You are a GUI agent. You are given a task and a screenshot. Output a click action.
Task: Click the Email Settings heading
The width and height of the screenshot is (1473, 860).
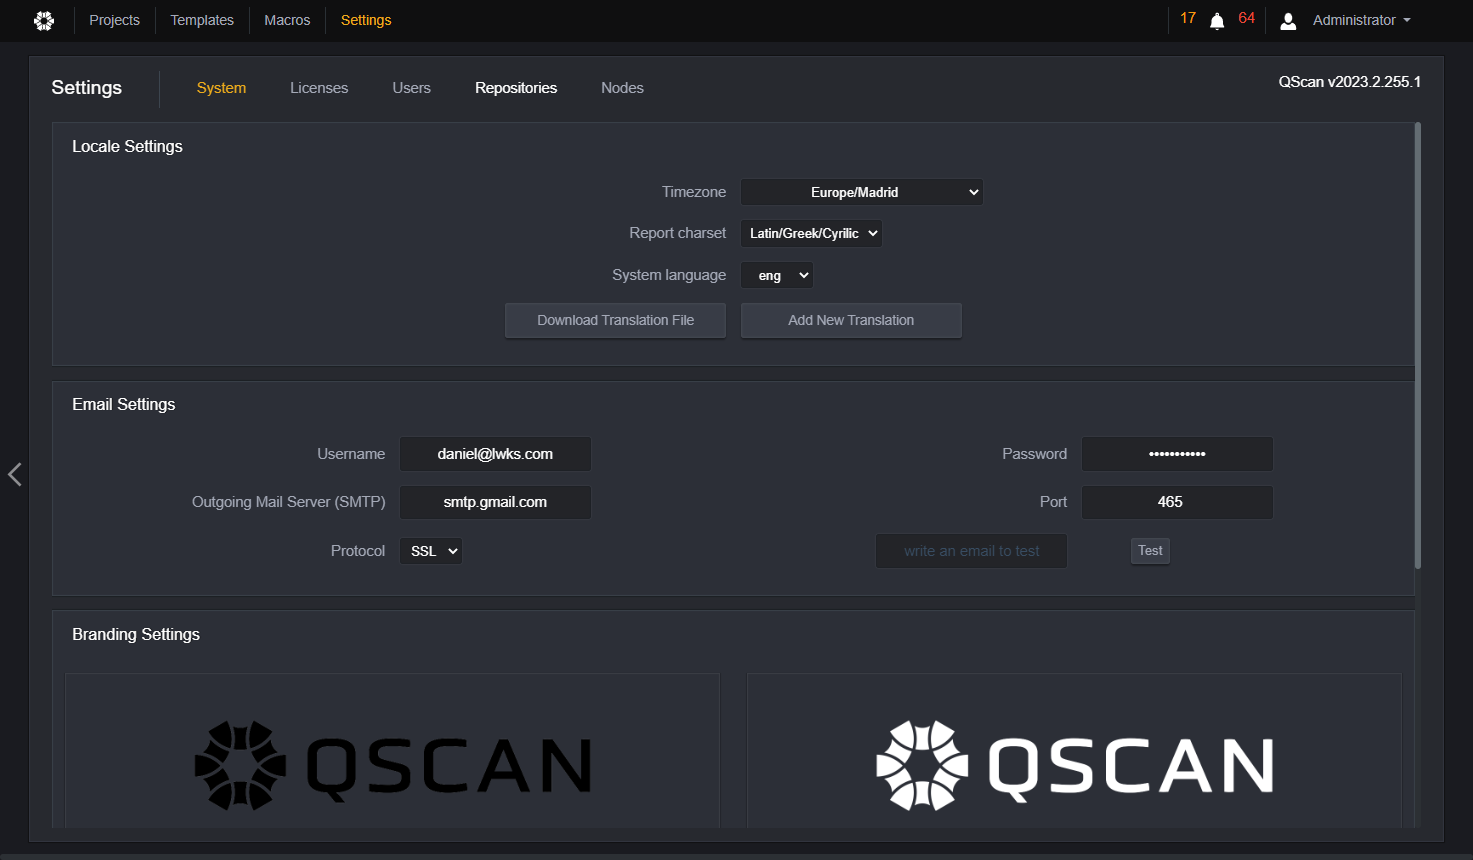pos(124,404)
